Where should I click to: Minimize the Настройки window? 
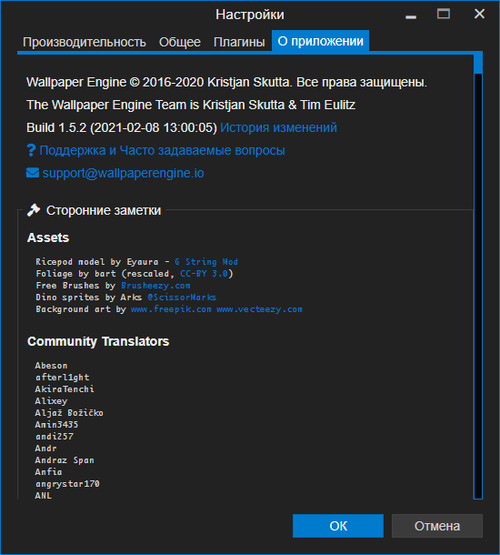tap(411, 15)
